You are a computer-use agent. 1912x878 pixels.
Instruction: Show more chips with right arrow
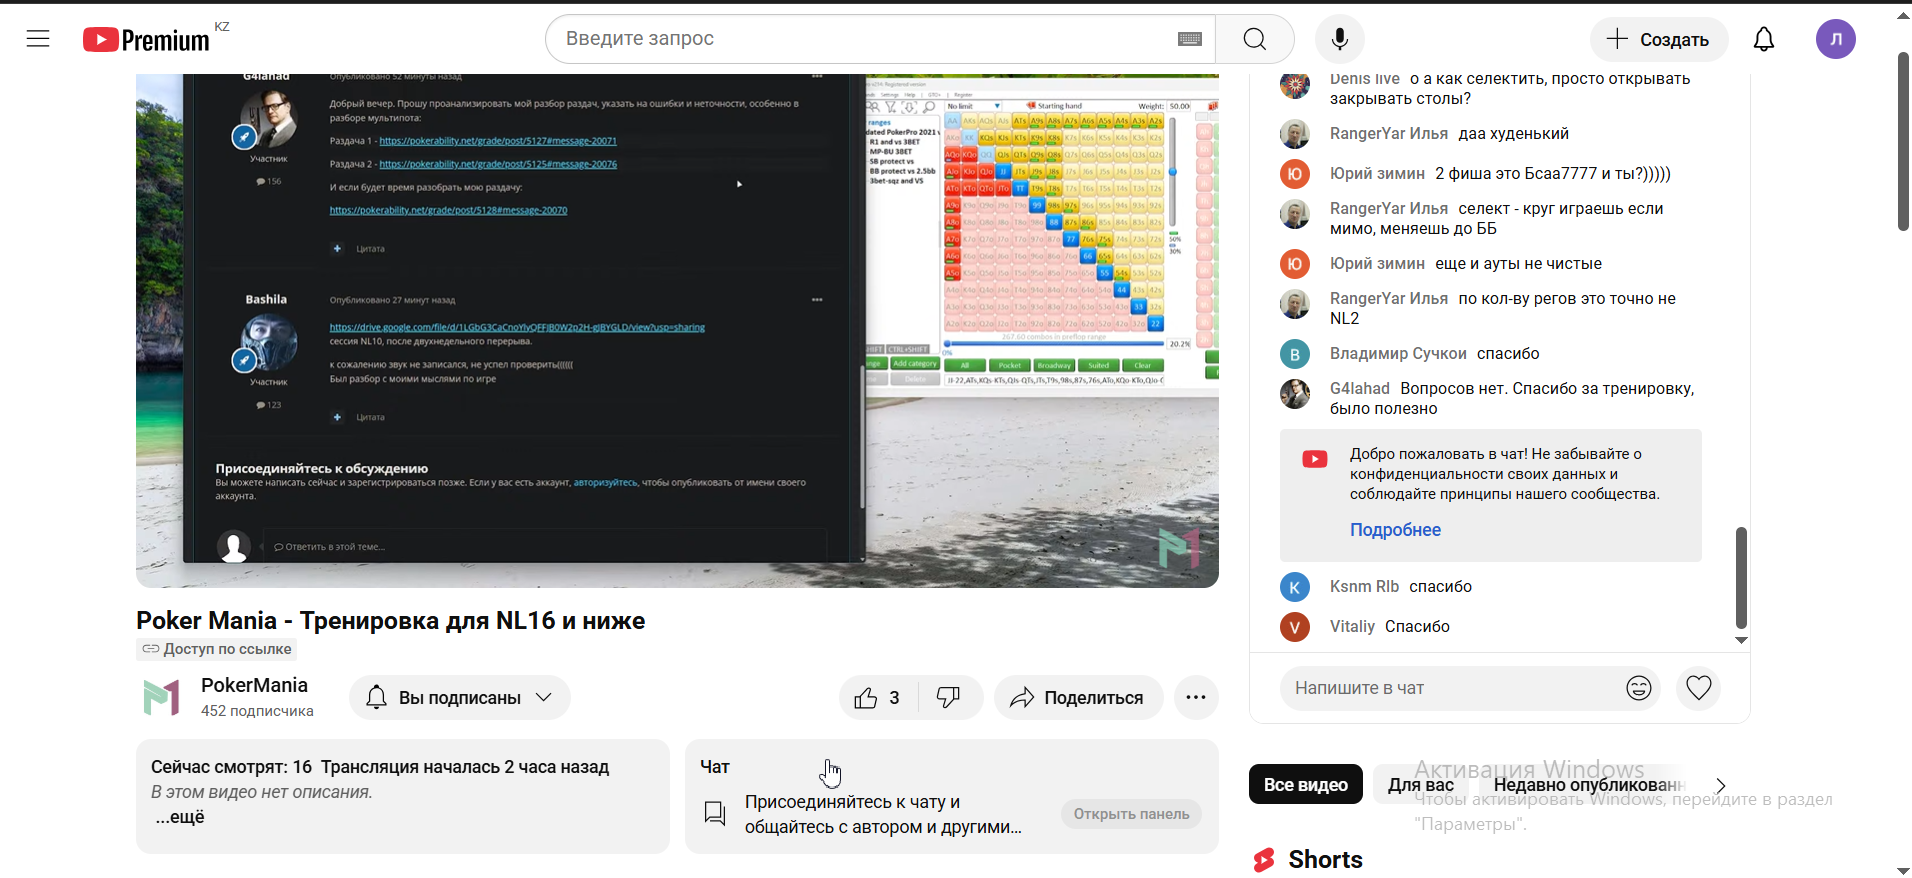point(1721,785)
